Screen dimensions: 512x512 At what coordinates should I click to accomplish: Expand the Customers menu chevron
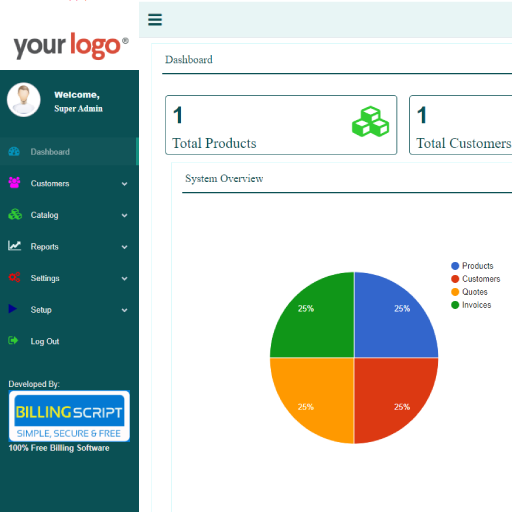click(124, 184)
